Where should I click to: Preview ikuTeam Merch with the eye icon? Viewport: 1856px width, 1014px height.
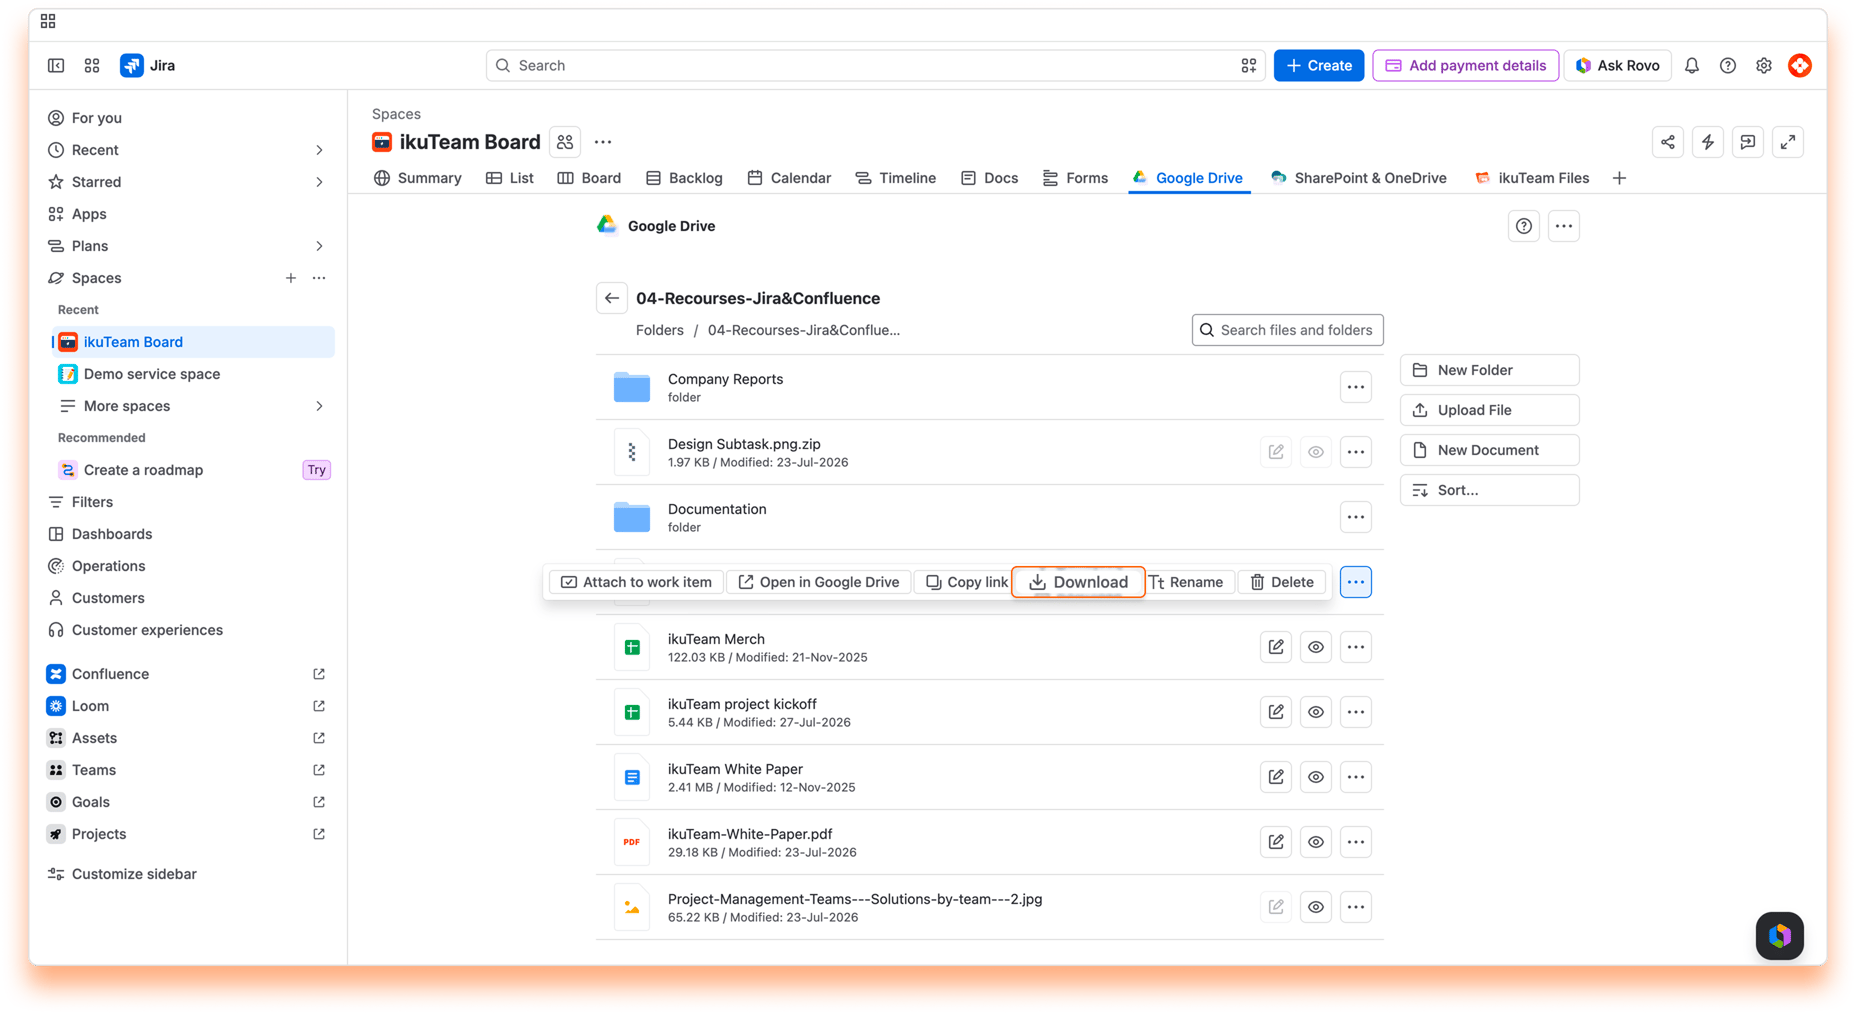(x=1316, y=647)
